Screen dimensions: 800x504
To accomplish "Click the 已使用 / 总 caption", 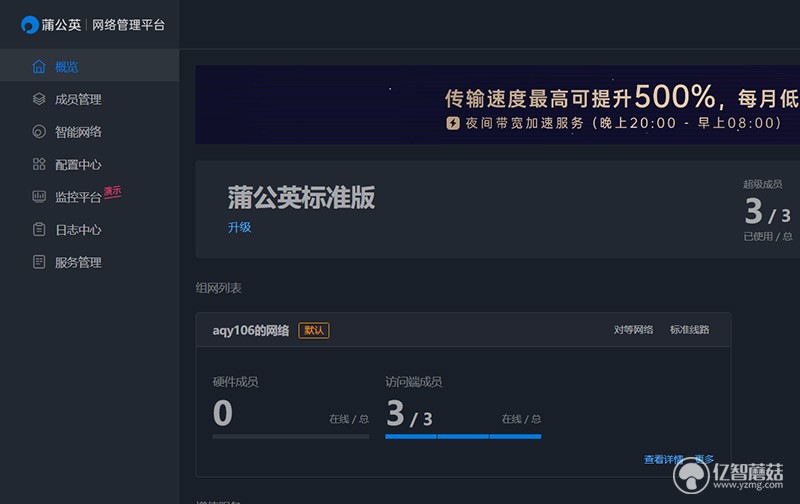I will pyautogui.click(x=768, y=236).
